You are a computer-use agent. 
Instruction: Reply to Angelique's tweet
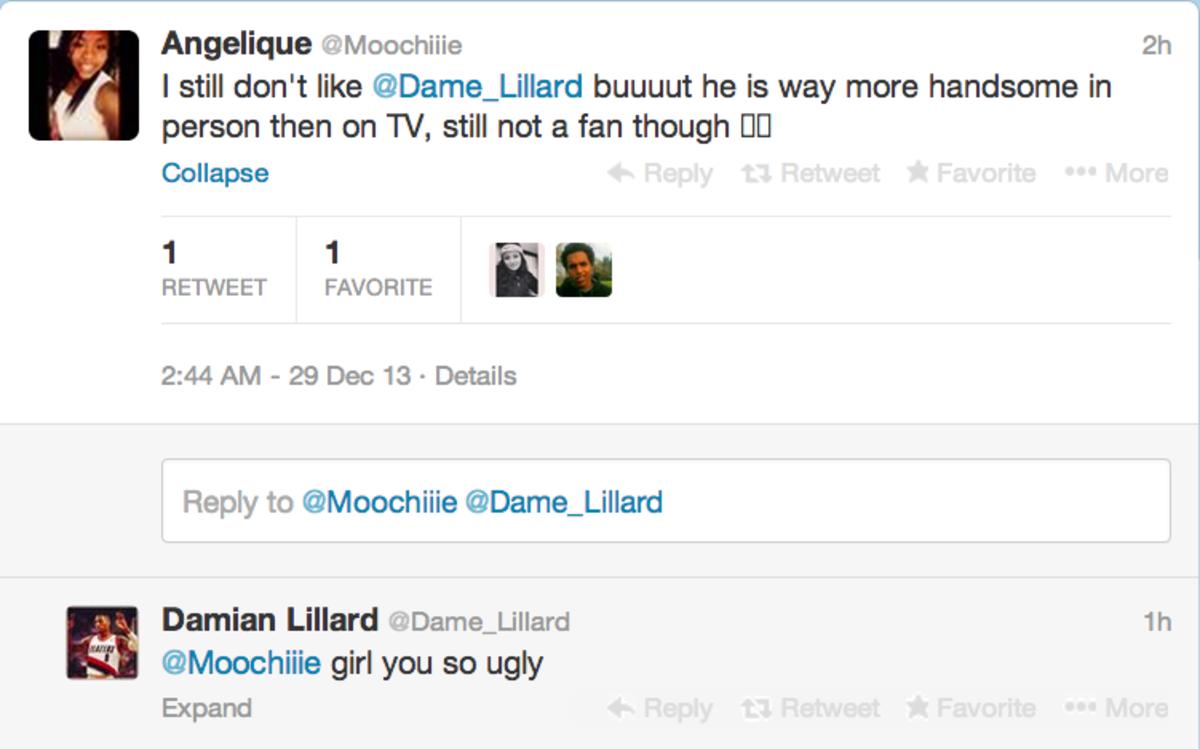pyautogui.click(x=660, y=173)
